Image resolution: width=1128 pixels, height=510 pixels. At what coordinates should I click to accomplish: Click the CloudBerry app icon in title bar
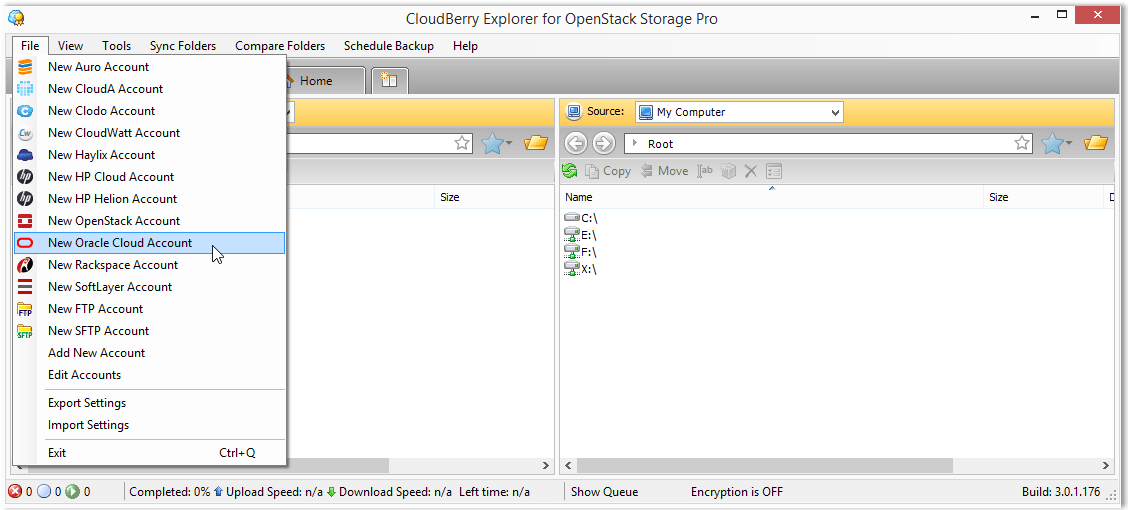coord(15,17)
